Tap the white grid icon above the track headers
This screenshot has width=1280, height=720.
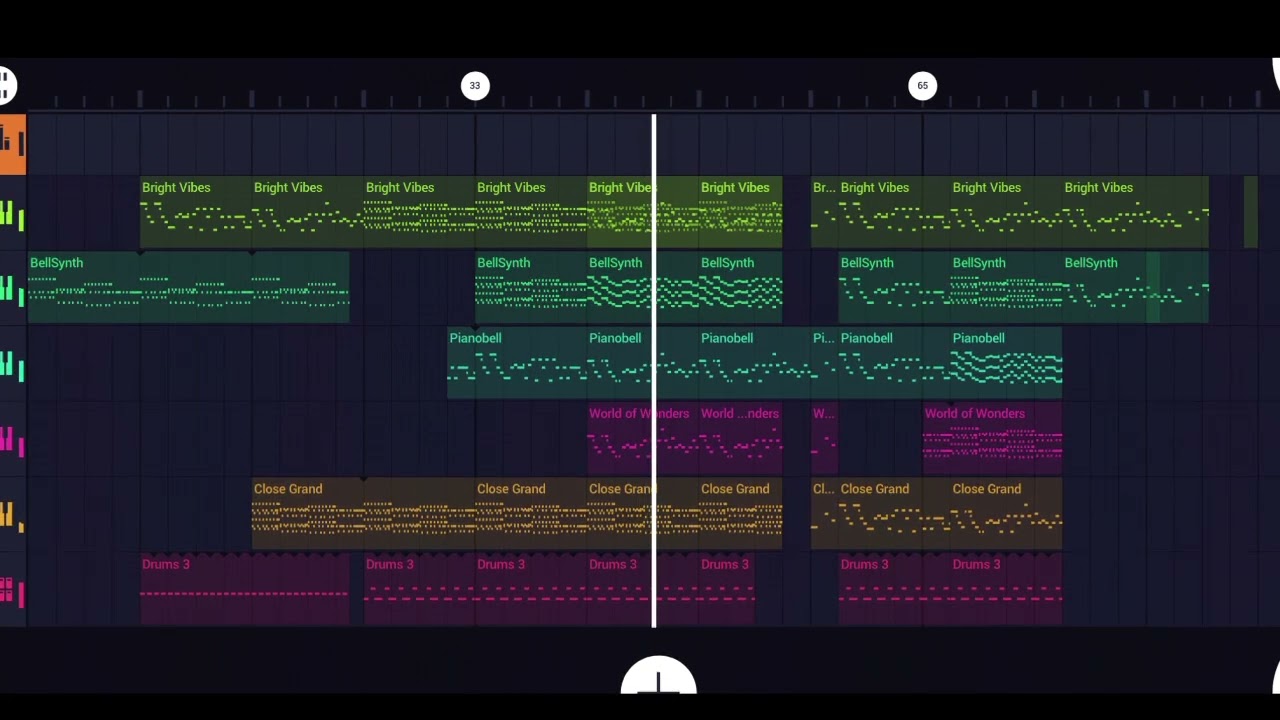click(x=6, y=85)
